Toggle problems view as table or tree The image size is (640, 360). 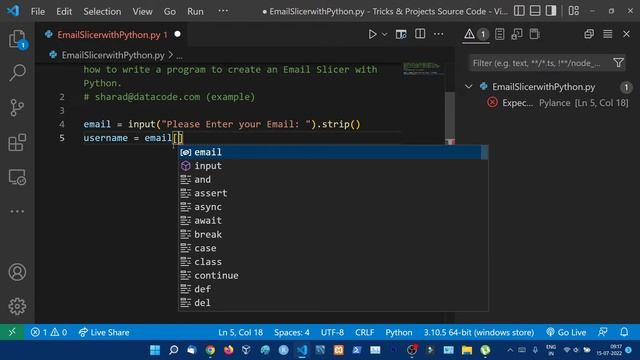point(608,34)
